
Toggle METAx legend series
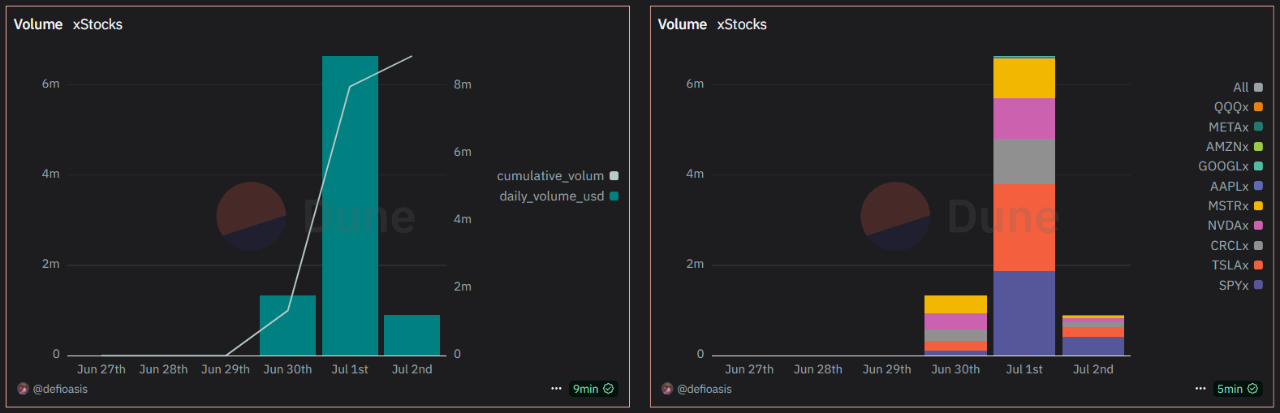tap(1236, 127)
